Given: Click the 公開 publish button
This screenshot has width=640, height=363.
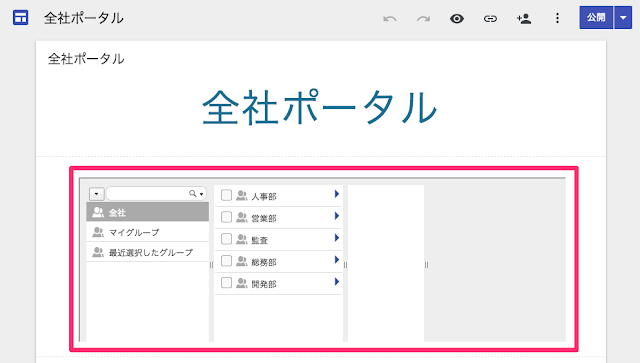Looking at the screenshot, I should click(x=596, y=17).
